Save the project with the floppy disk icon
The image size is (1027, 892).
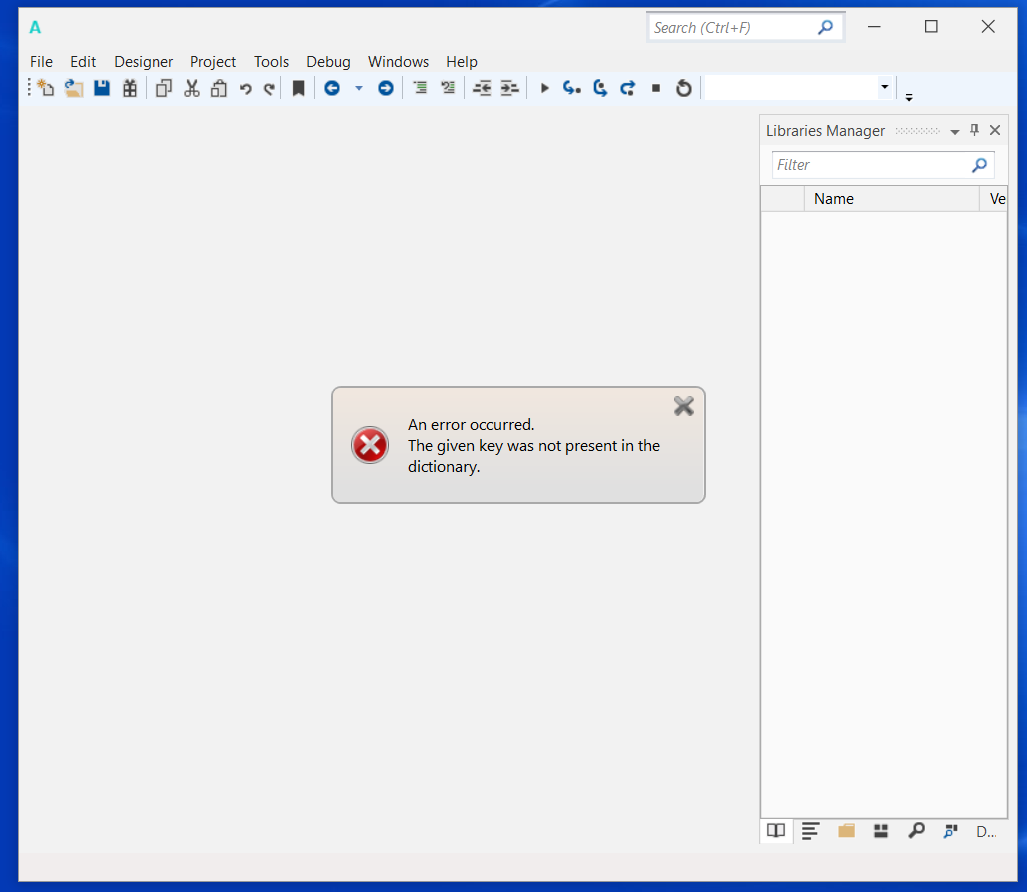point(102,88)
